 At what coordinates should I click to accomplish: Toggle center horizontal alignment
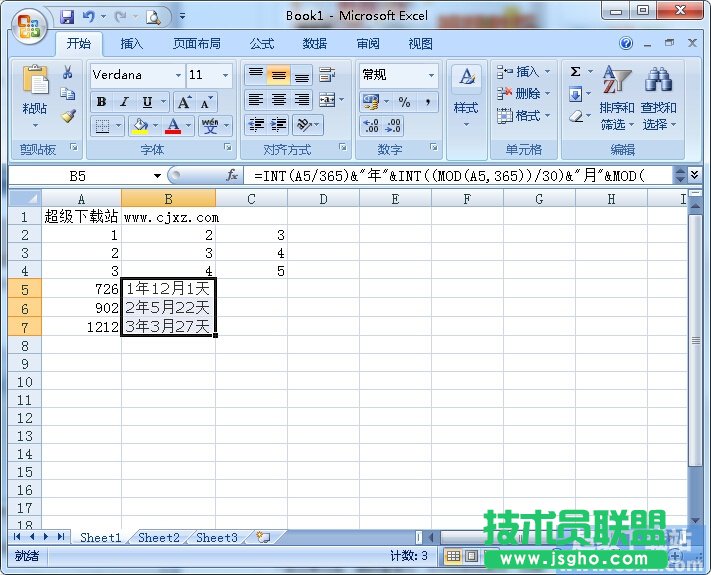[279, 100]
